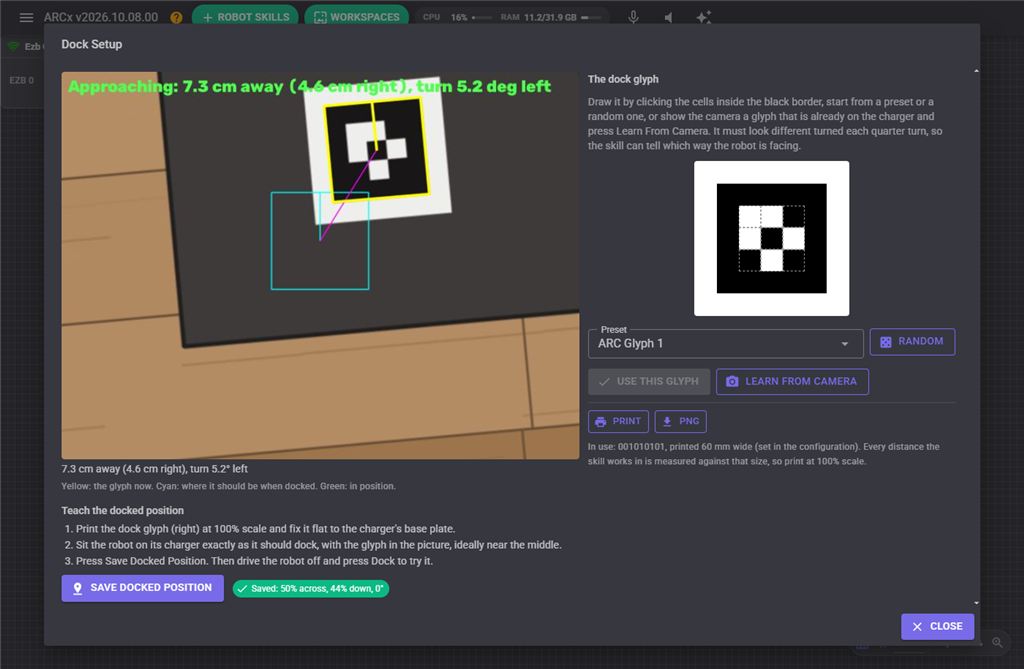Click the camera preview image
Screen dimensions: 1024x669
320,265
